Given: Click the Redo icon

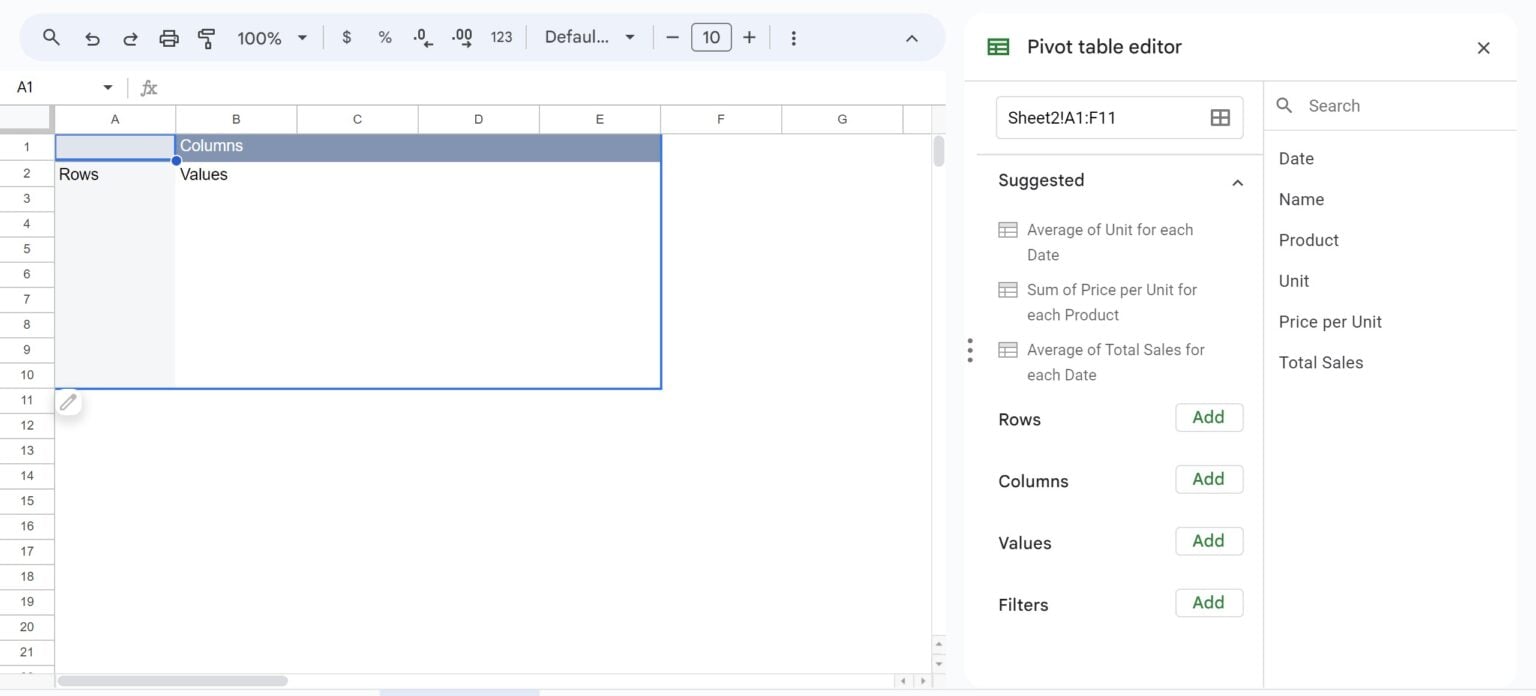Looking at the screenshot, I should (130, 37).
